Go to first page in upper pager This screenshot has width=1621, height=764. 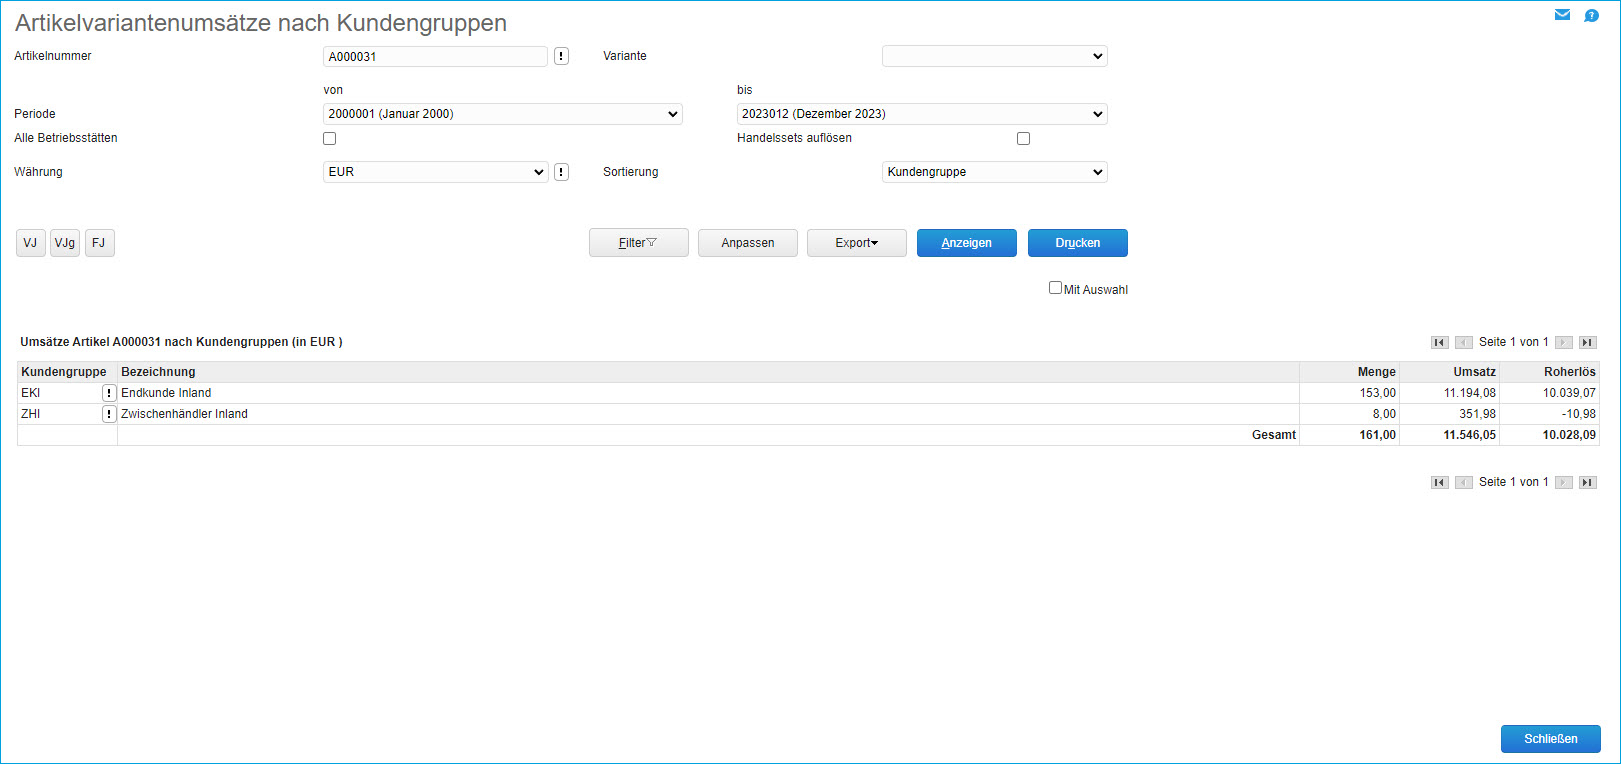pos(1439,343)
